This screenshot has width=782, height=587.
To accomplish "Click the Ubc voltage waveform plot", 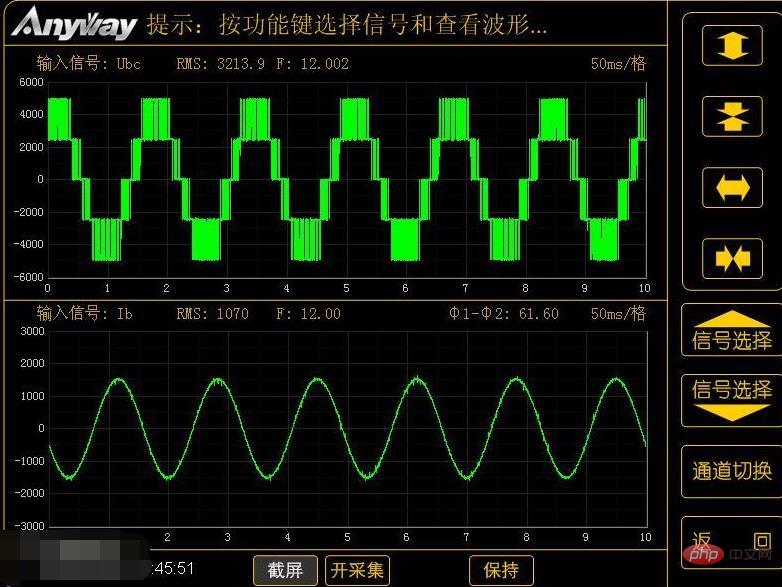I will click(347, 180).
